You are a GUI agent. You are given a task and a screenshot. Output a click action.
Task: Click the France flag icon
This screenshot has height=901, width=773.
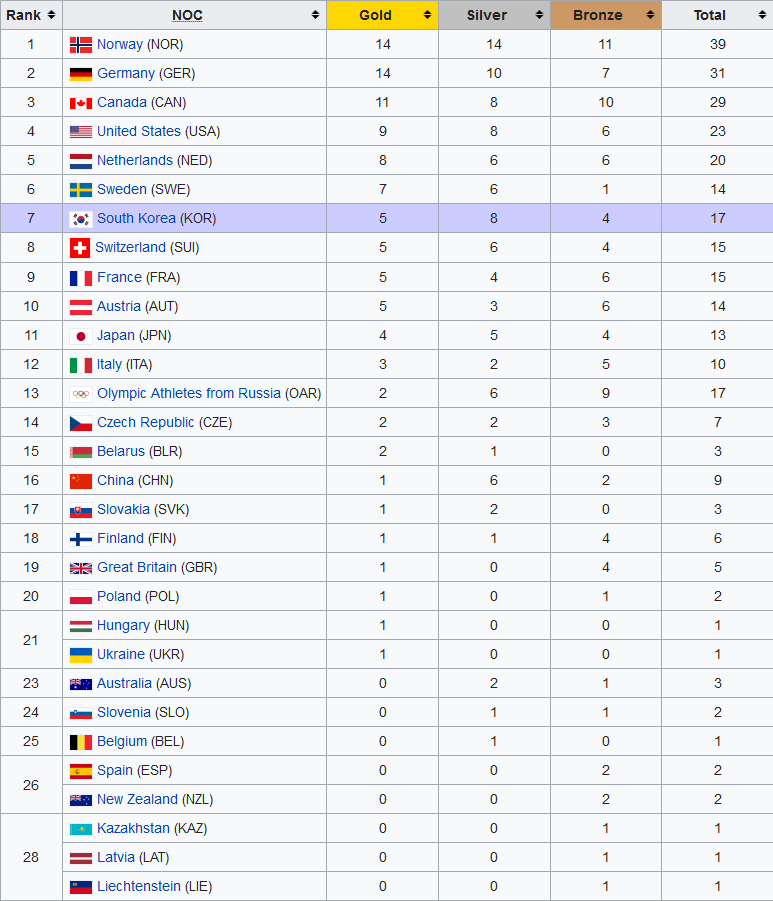[80, 279]
